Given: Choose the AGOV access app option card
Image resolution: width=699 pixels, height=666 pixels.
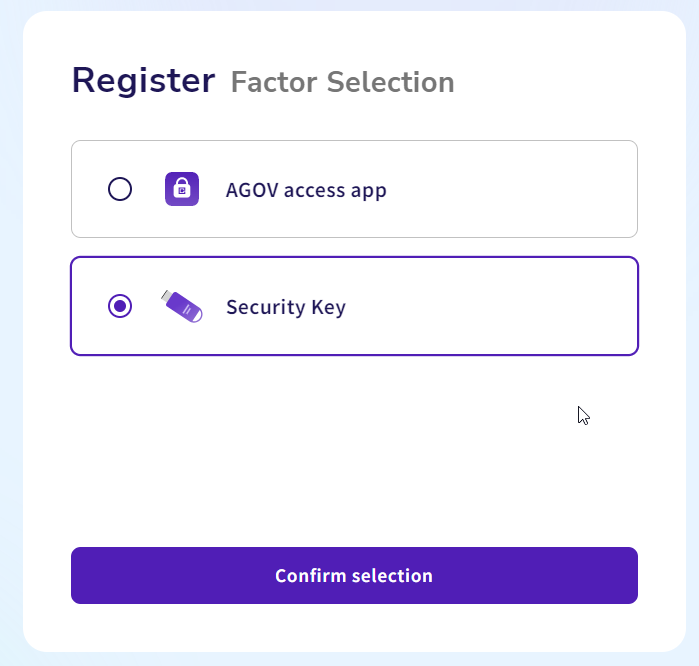Looking at the screenshot, I should click(354, 189).
